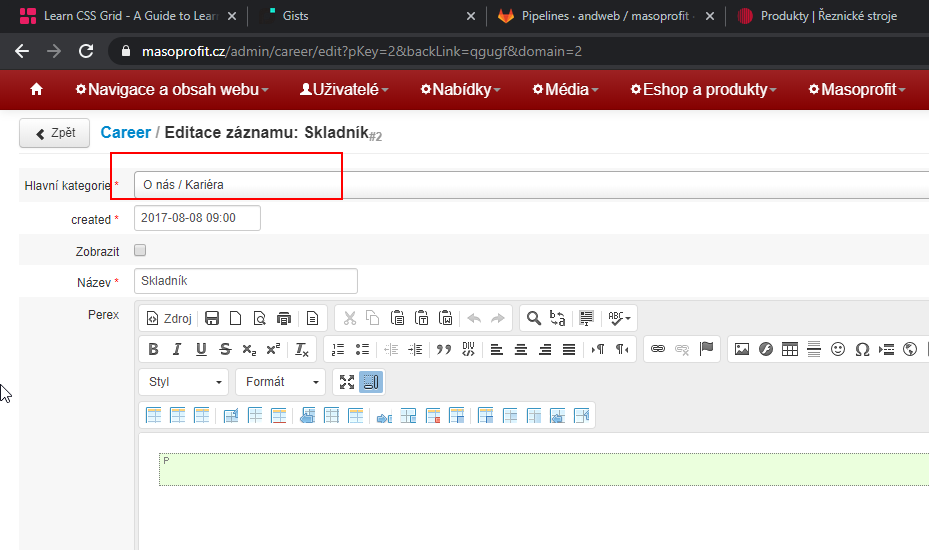The image size is (929, 550).
Task: Toggle Subscript formatting
Action: (x=249, y=349)
